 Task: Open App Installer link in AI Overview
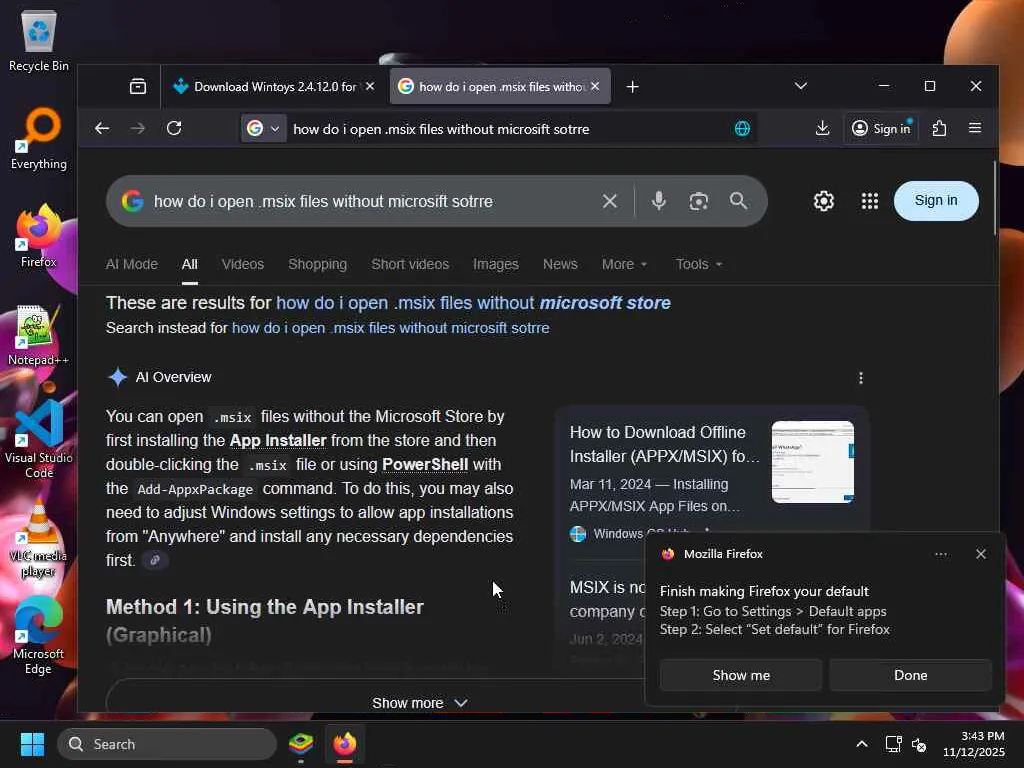[278, 440]
